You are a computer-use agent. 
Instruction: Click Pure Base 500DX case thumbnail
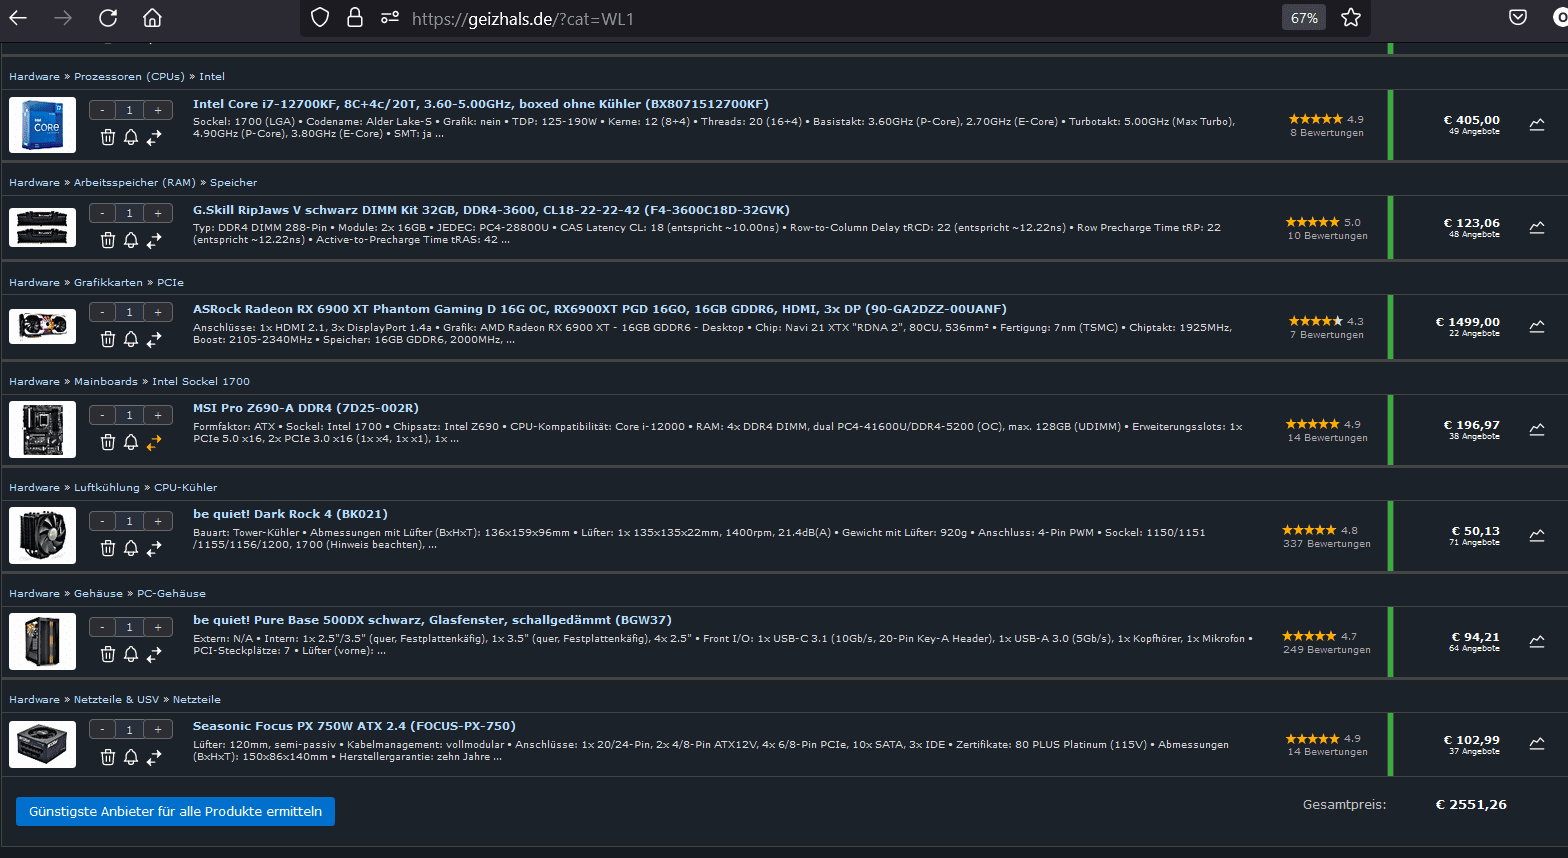click(x=42, y=641)
